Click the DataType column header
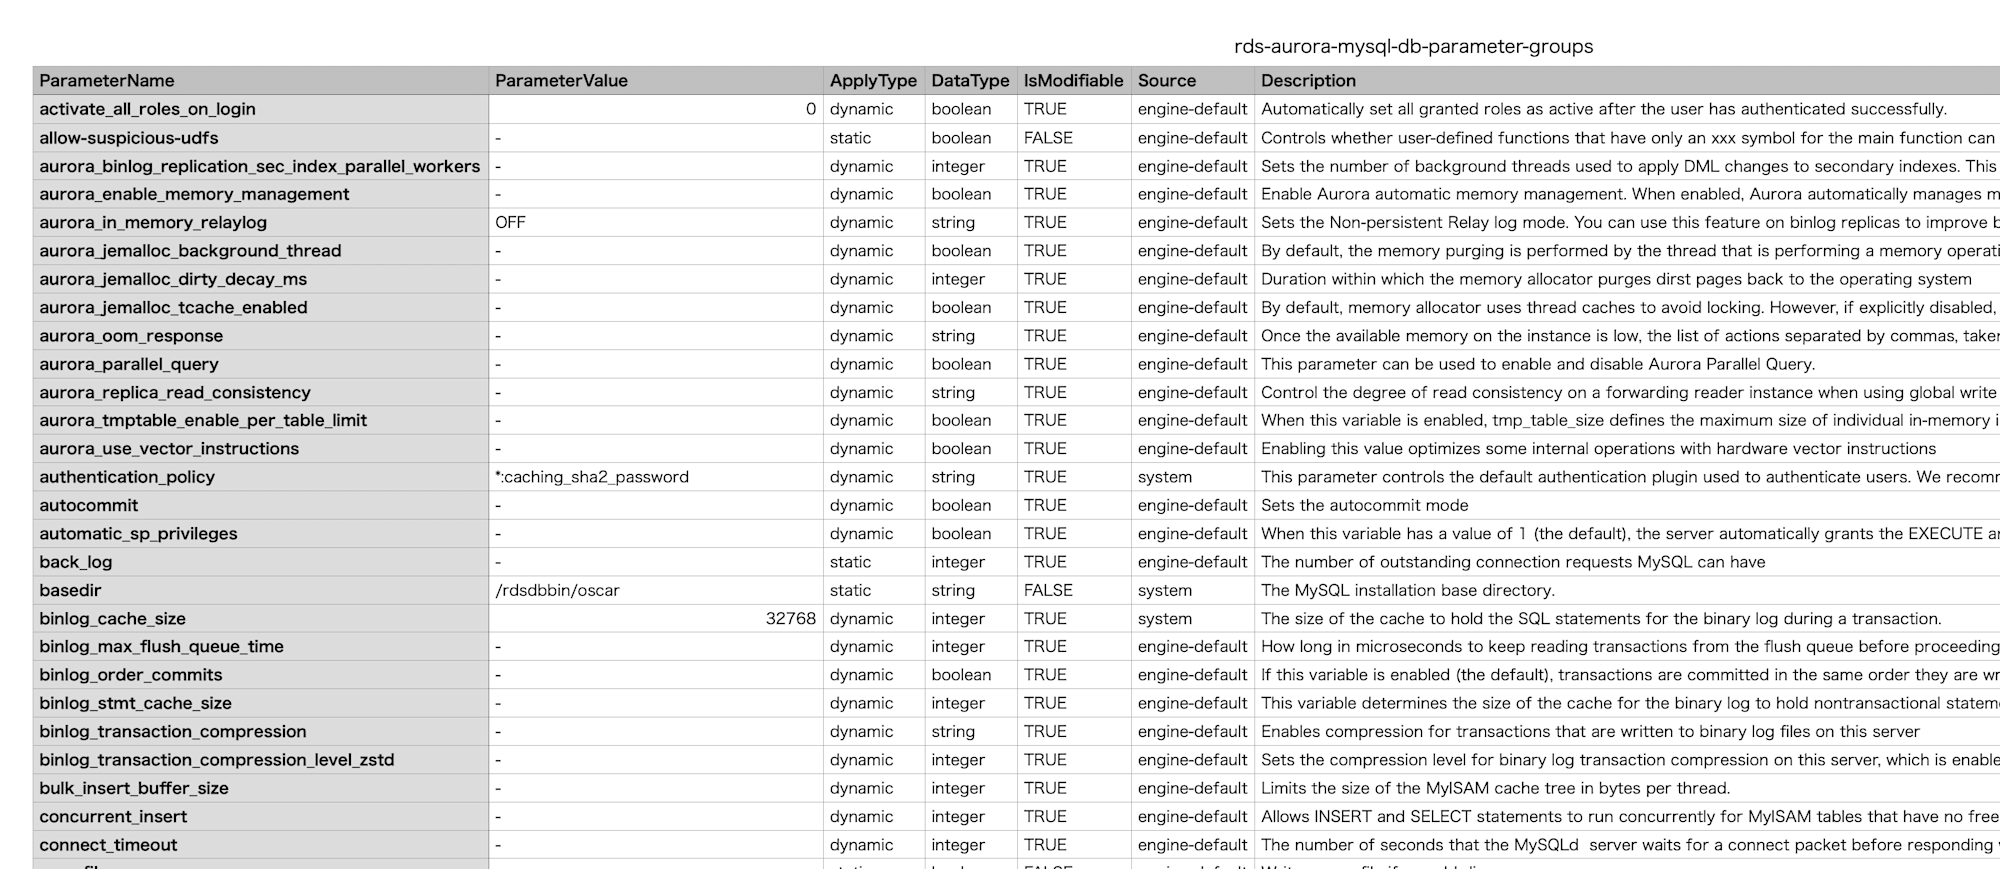 [971, 81]
